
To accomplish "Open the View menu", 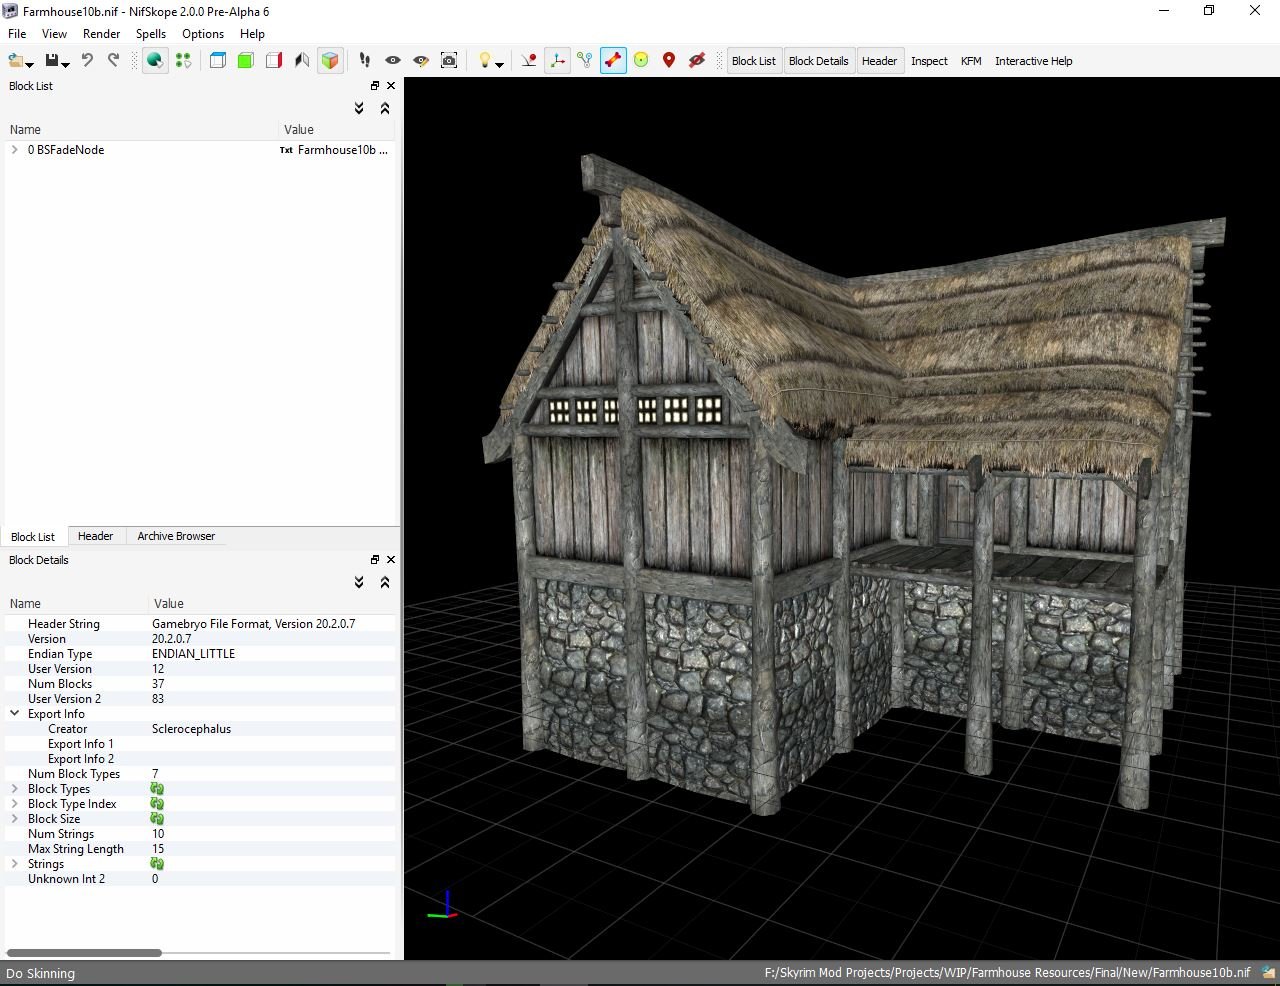I will click(54, 34).
